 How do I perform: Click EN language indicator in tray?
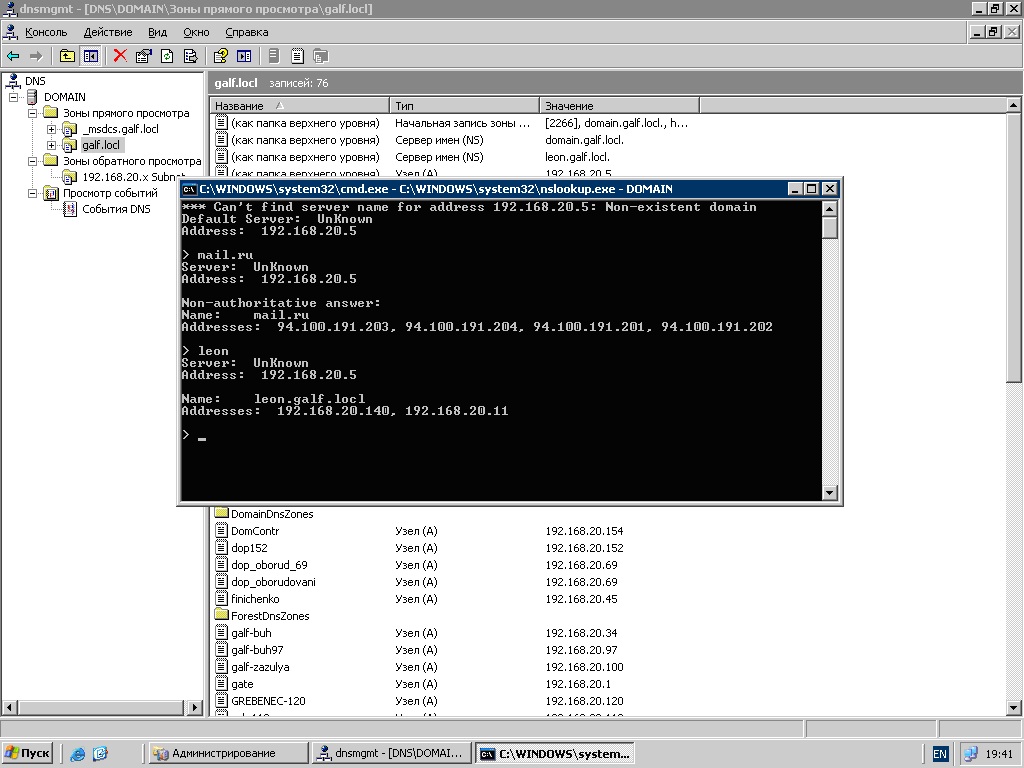click(940, 754)
